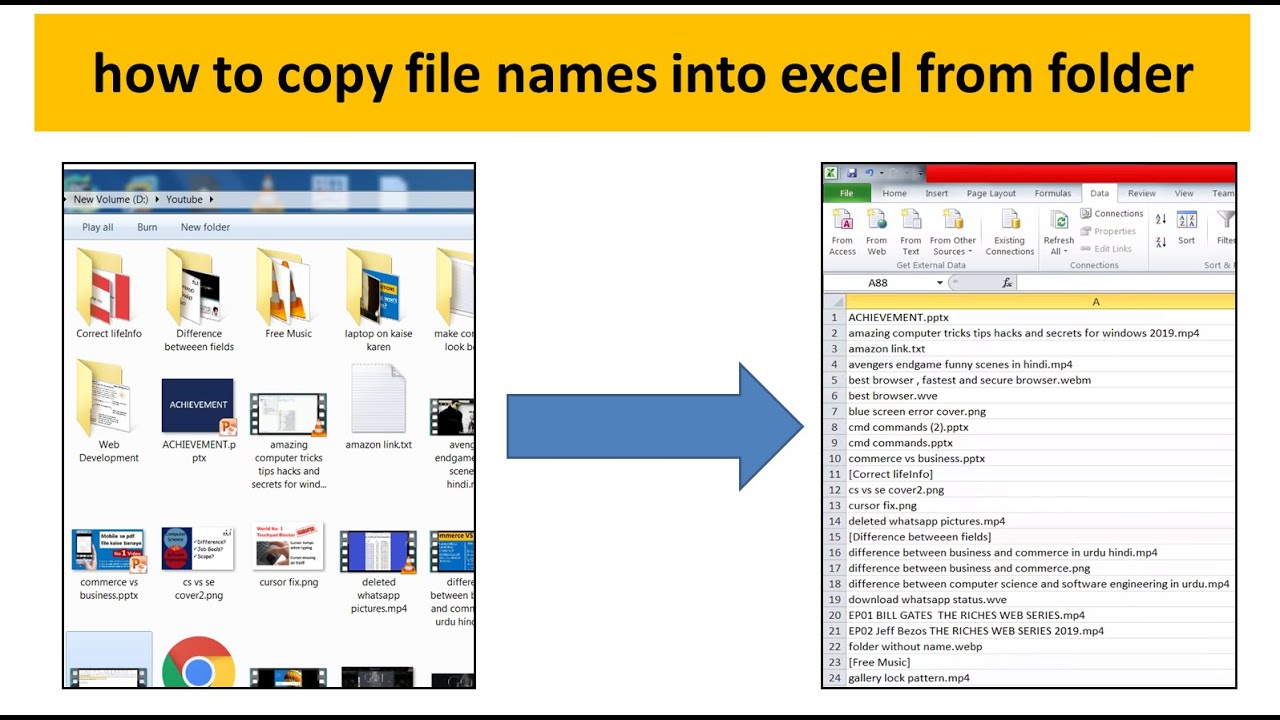Select the cell with 'cmd commands.pptx'

tap(1040, 443)
